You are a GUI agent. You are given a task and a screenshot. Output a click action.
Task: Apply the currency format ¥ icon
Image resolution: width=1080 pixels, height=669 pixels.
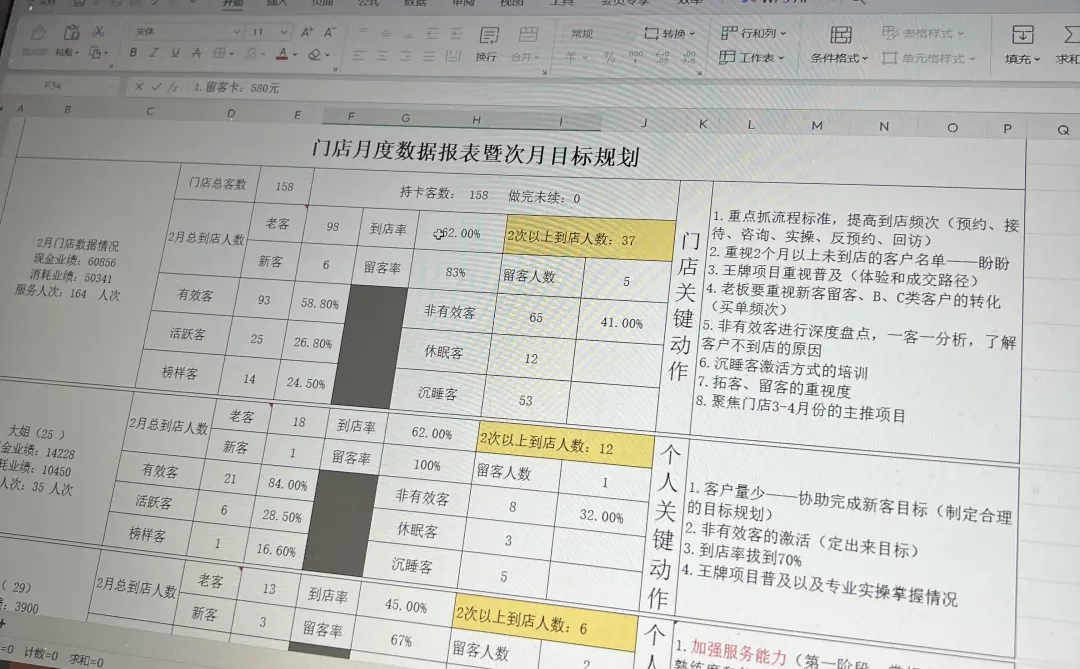point(570,57)
